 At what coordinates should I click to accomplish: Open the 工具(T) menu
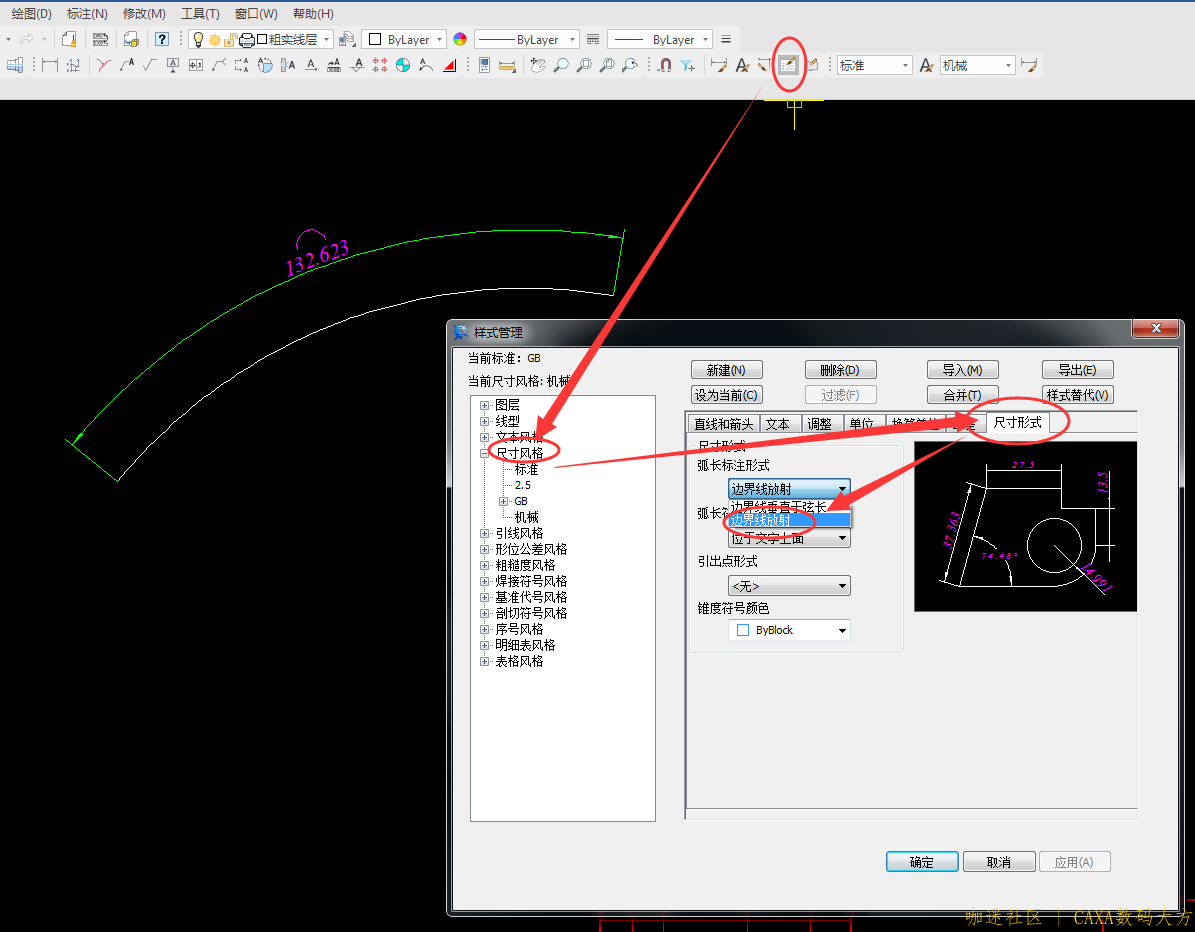(200, 14)
